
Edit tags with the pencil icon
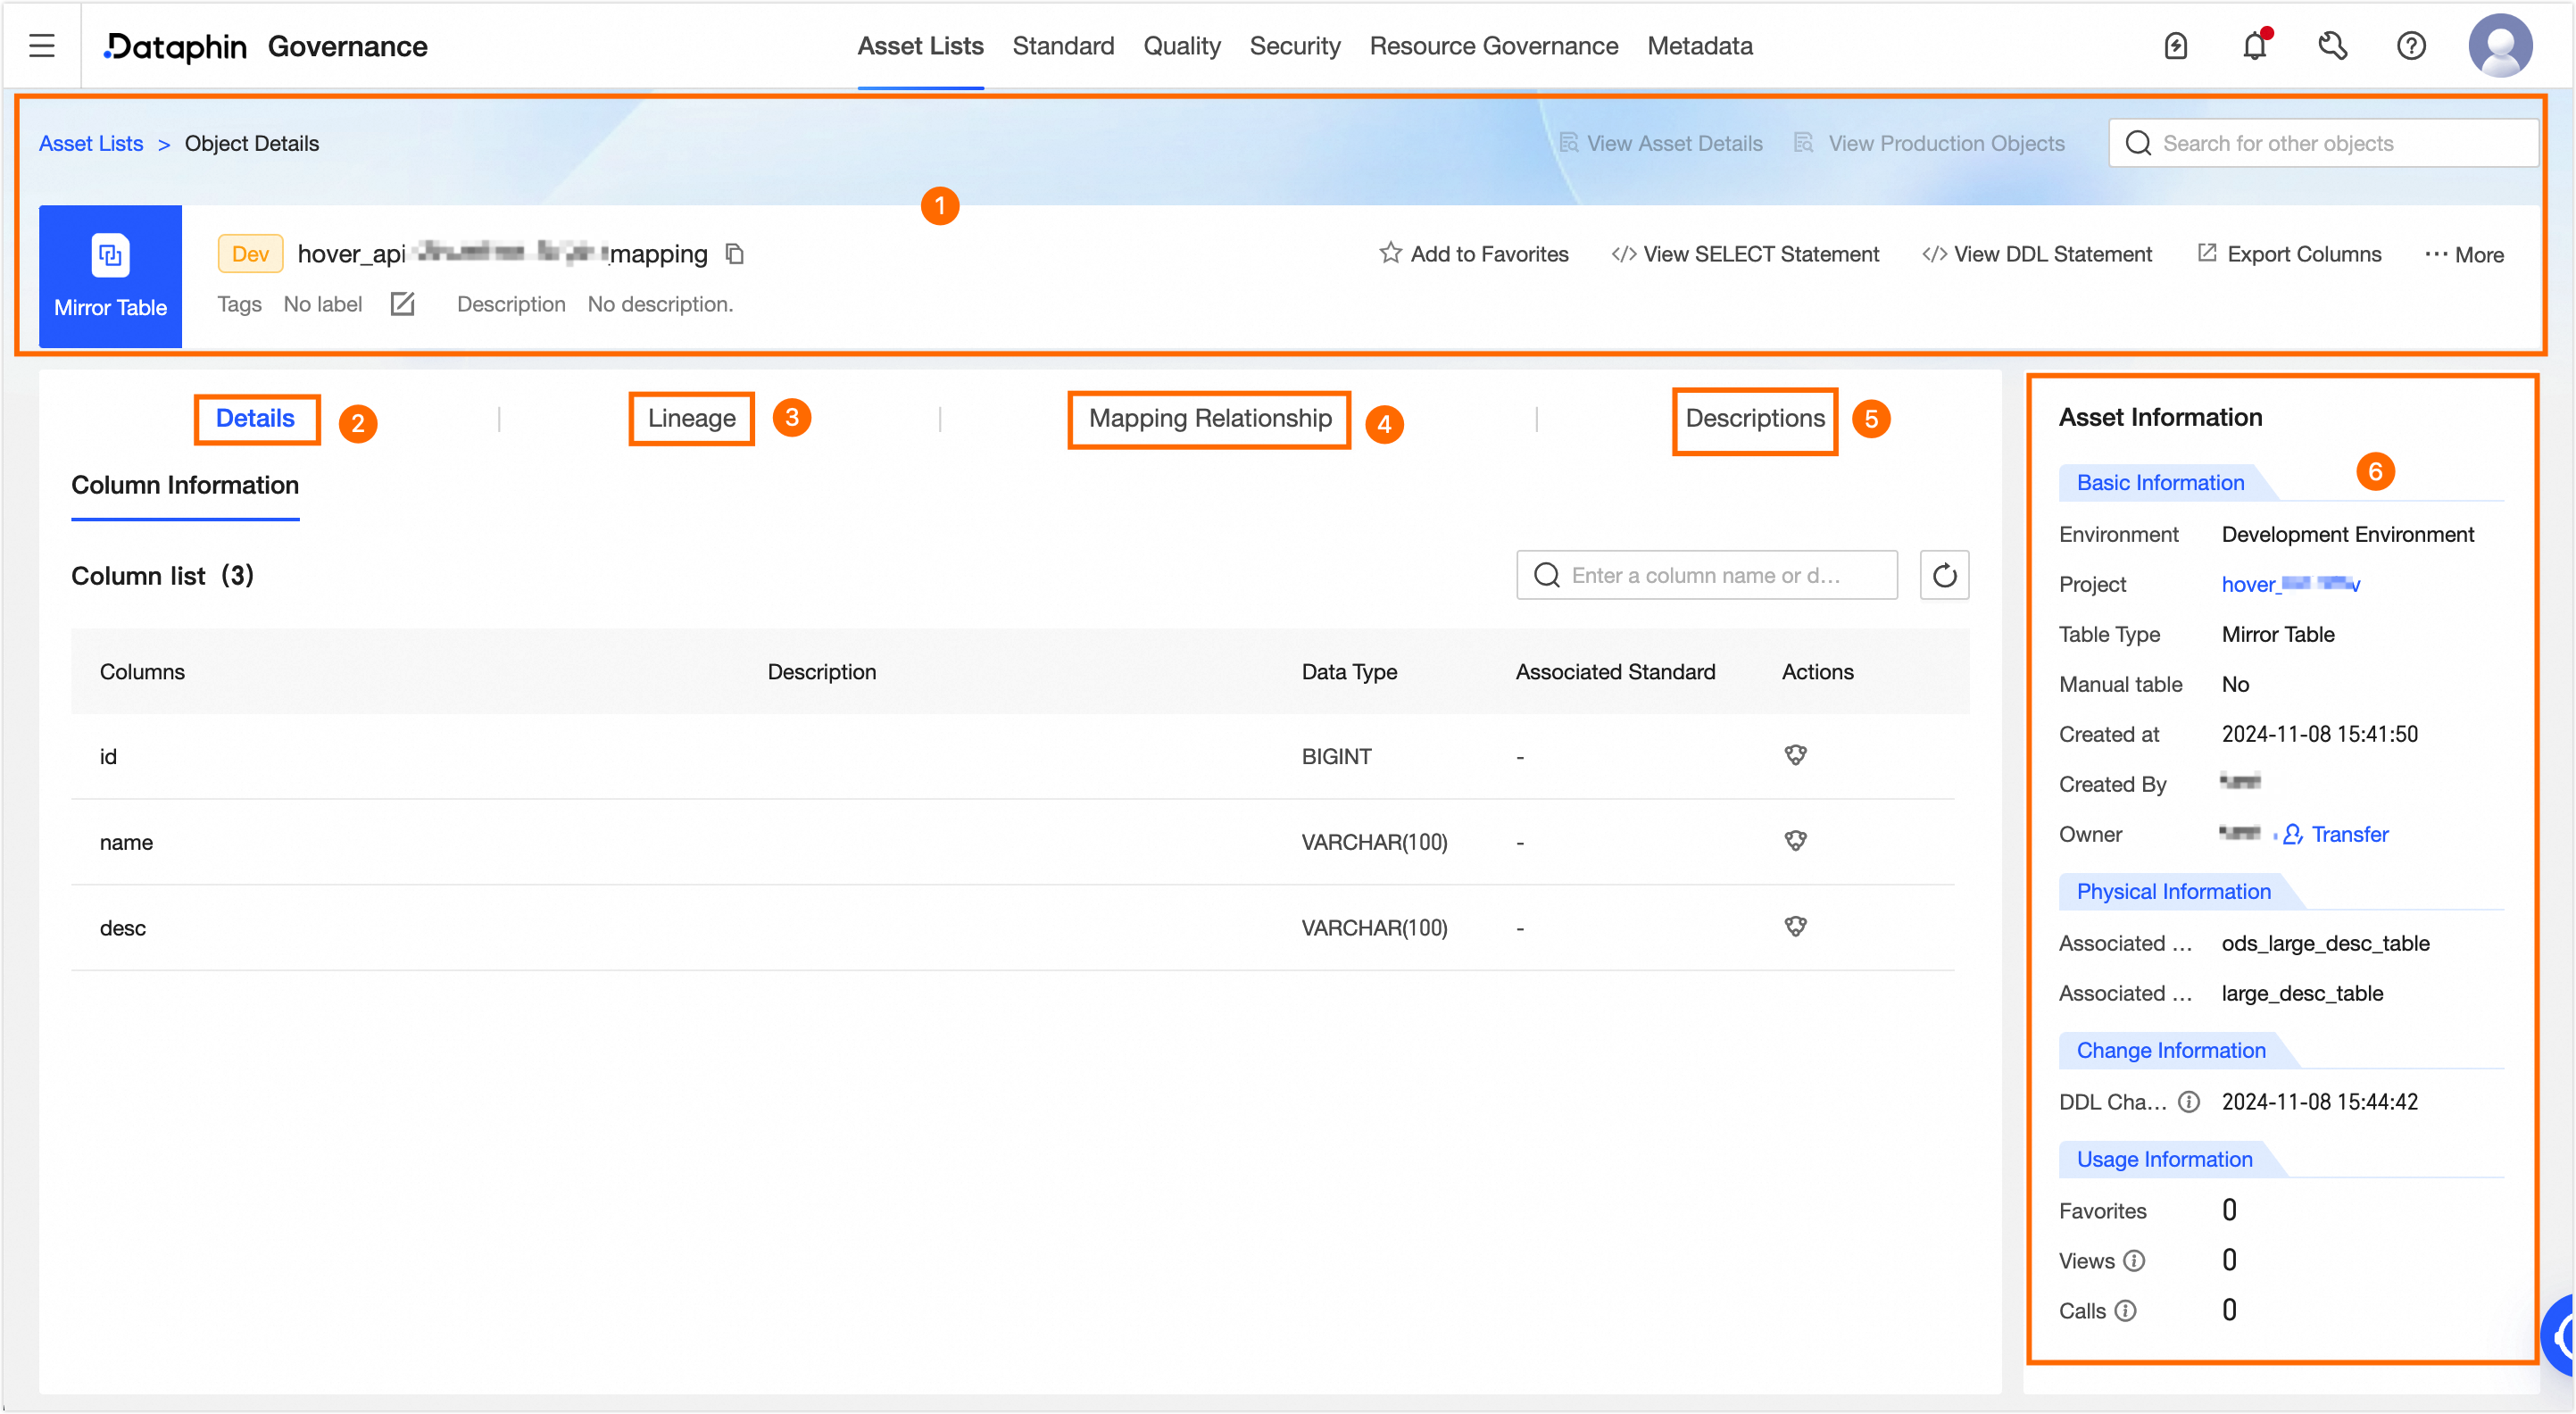[x=402, y=304]
